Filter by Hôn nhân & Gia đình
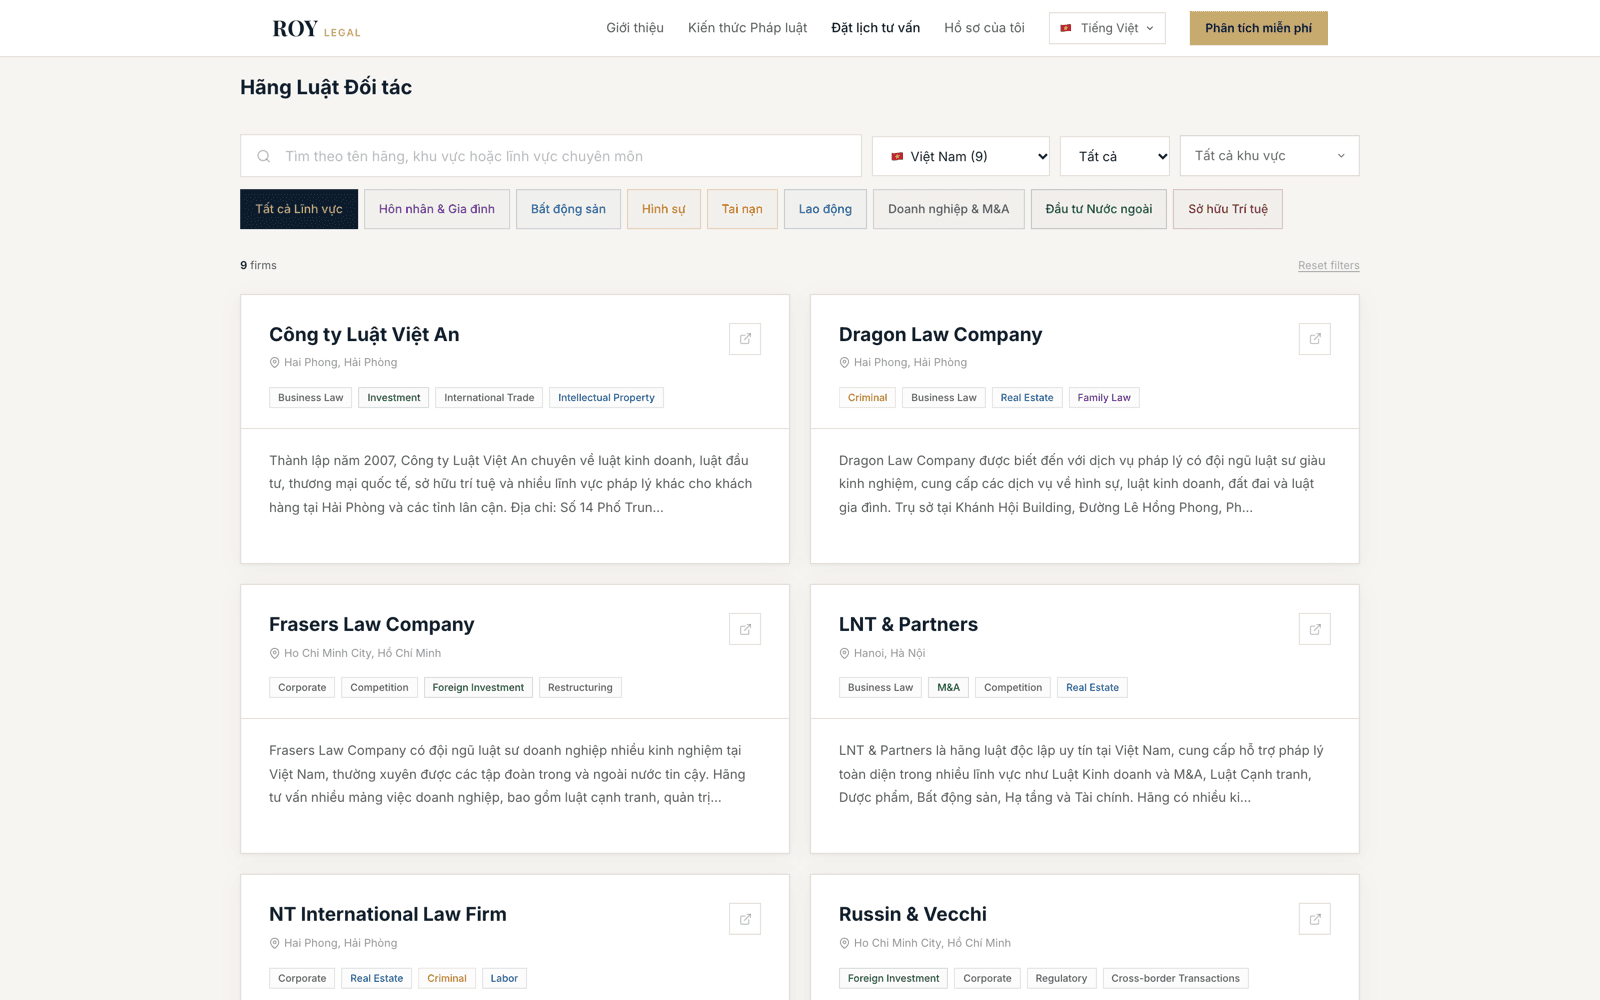 tap(437, 209)
